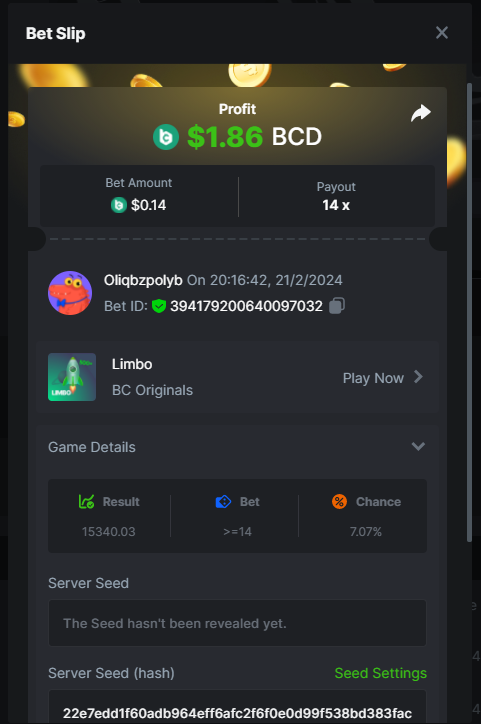Click the bet amount coin icon
This screenshot has width=481, height=724.
[119, 205]
